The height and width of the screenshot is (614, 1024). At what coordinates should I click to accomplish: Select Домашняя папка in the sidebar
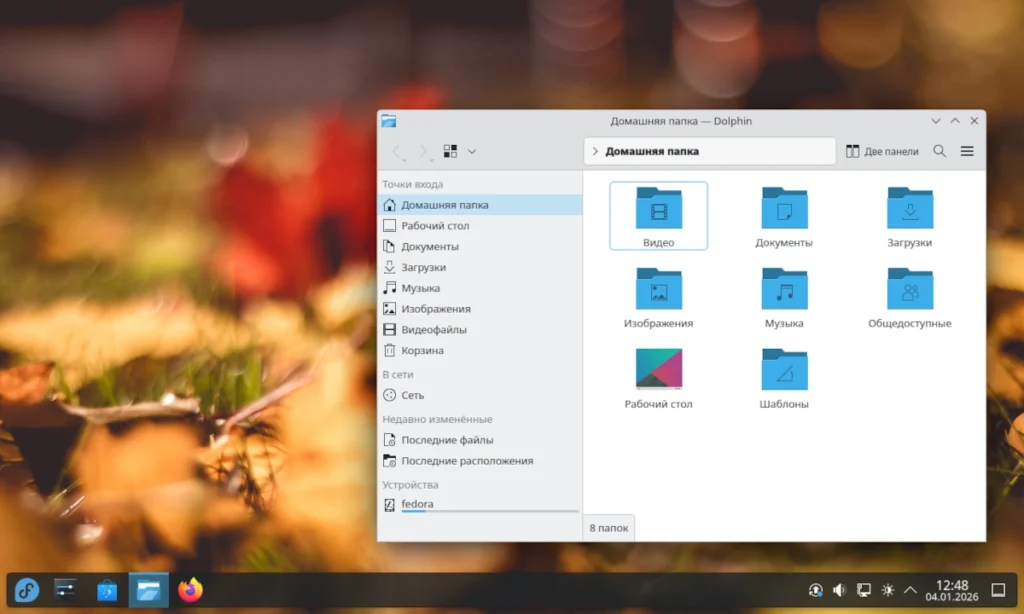[480, 205]
